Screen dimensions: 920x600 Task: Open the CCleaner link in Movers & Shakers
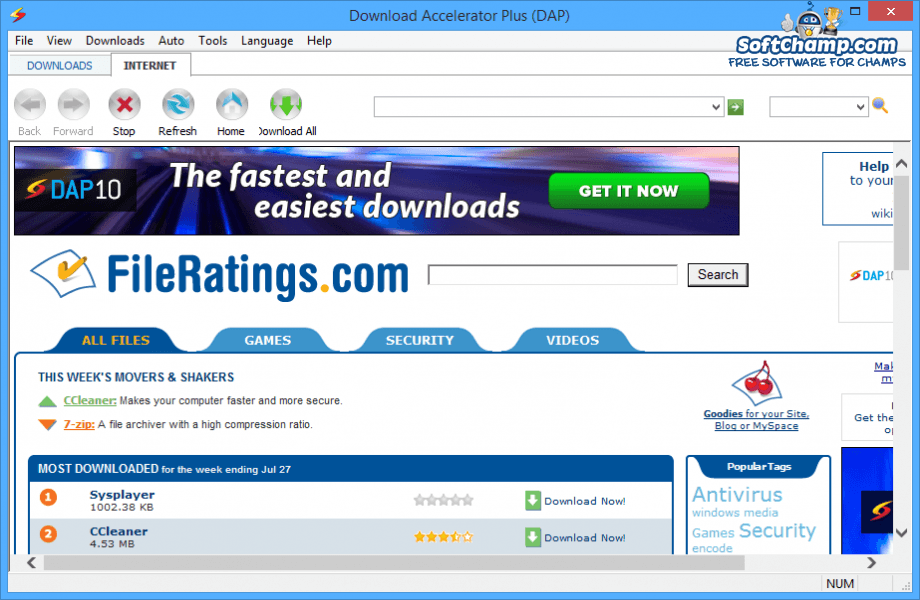tap(90, 401)
